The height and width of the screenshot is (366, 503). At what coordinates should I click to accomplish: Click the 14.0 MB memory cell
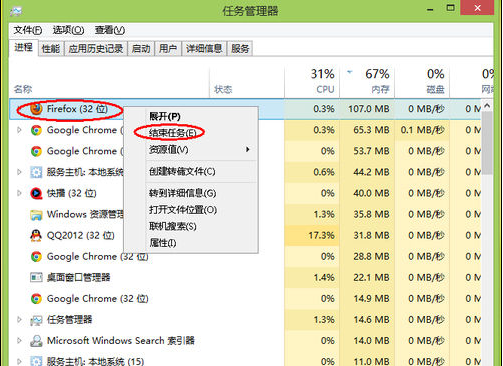pos(367,341)
